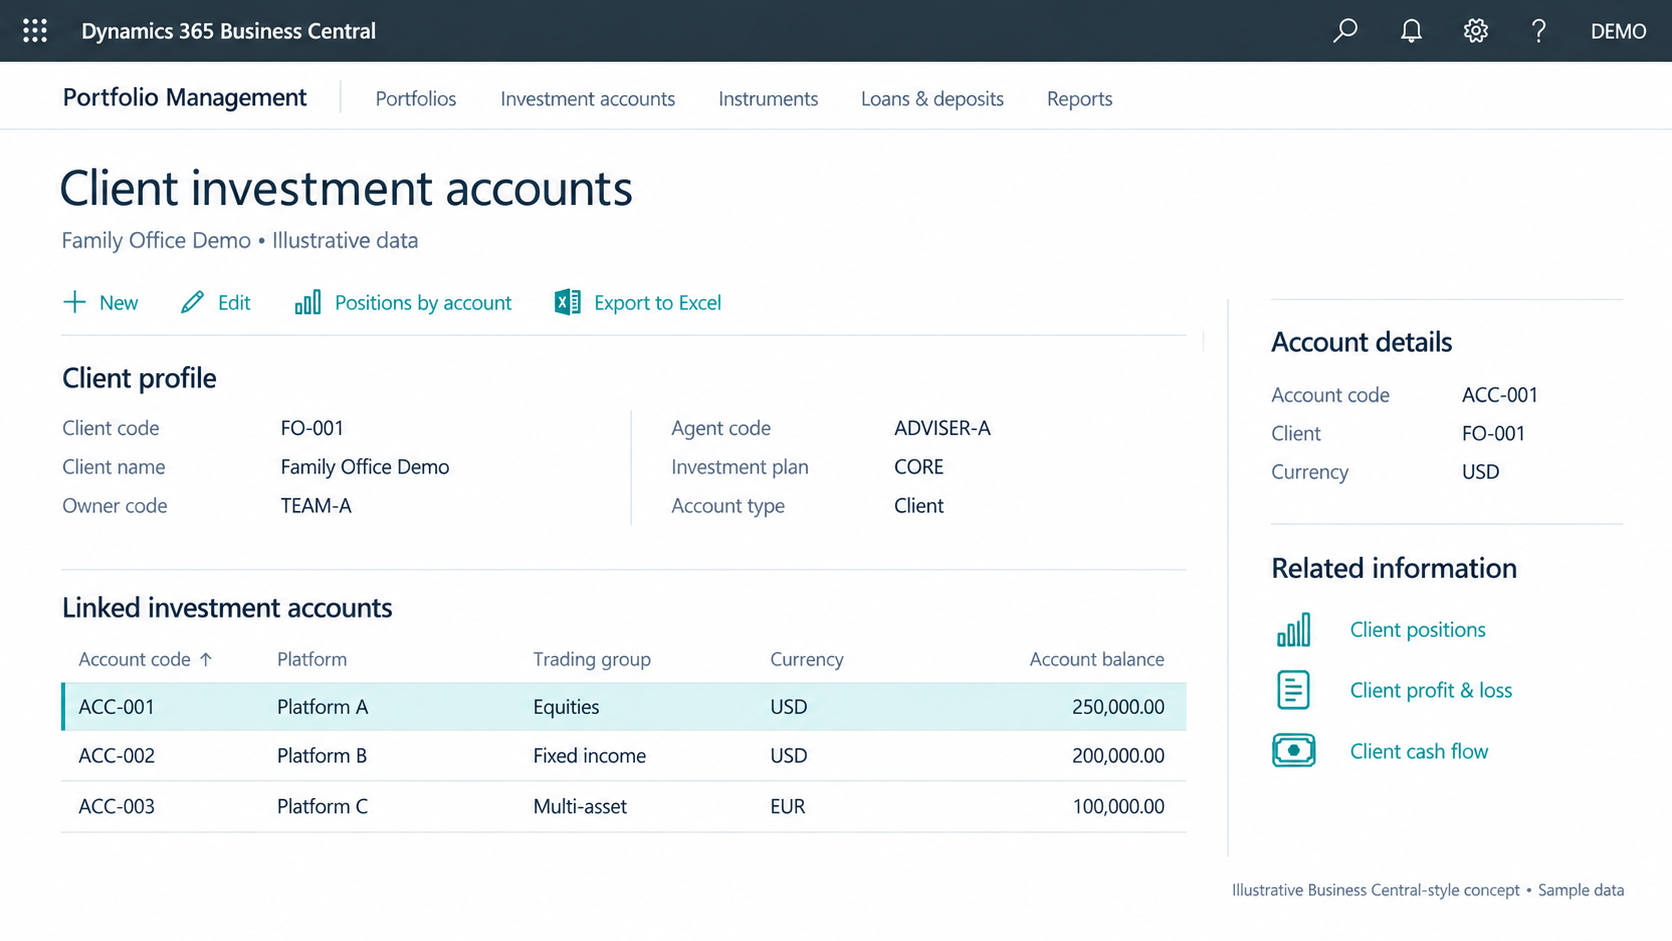Select the ACC-002 account code cell
Screen dimensions: 1672x941
click(117, 756)
